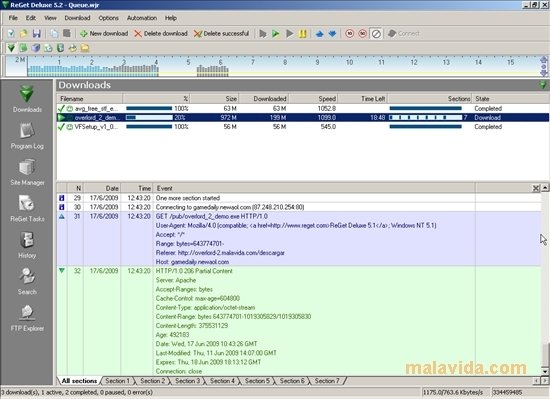Select the VFSetup_v1_0 download row
Screen dimensions: 550x399
303,127
